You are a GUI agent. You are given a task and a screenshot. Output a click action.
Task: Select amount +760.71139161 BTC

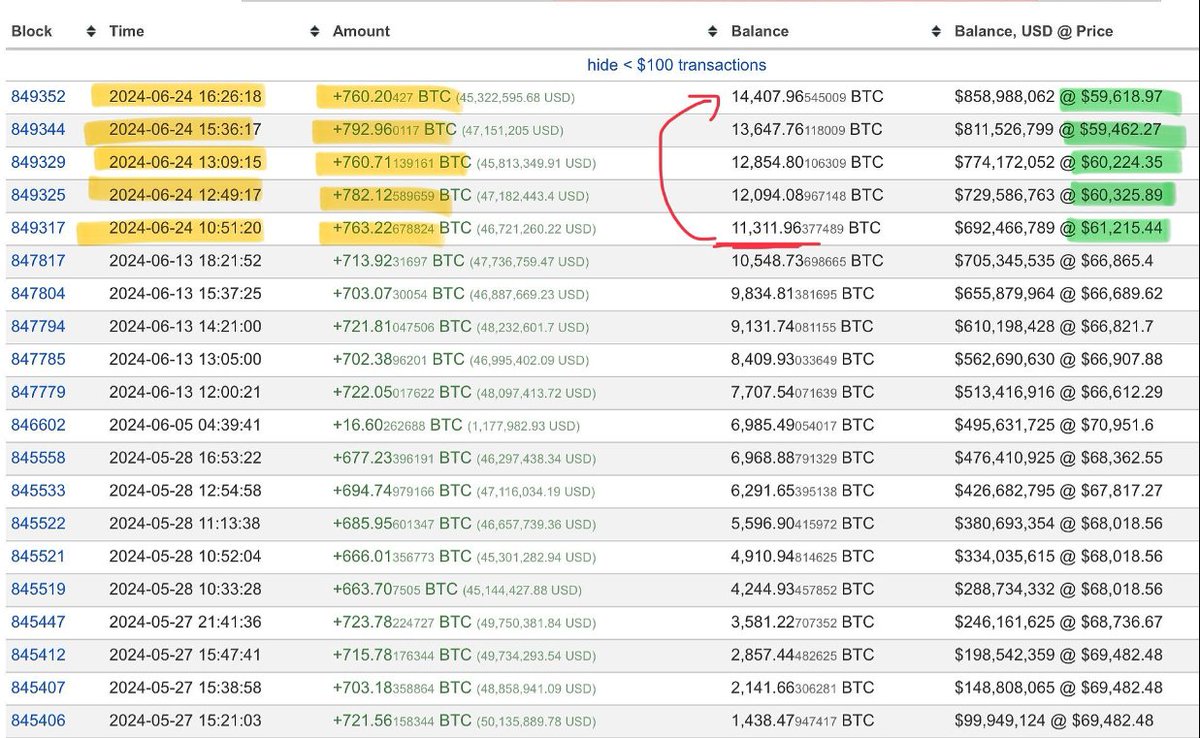tap(402, 163)
